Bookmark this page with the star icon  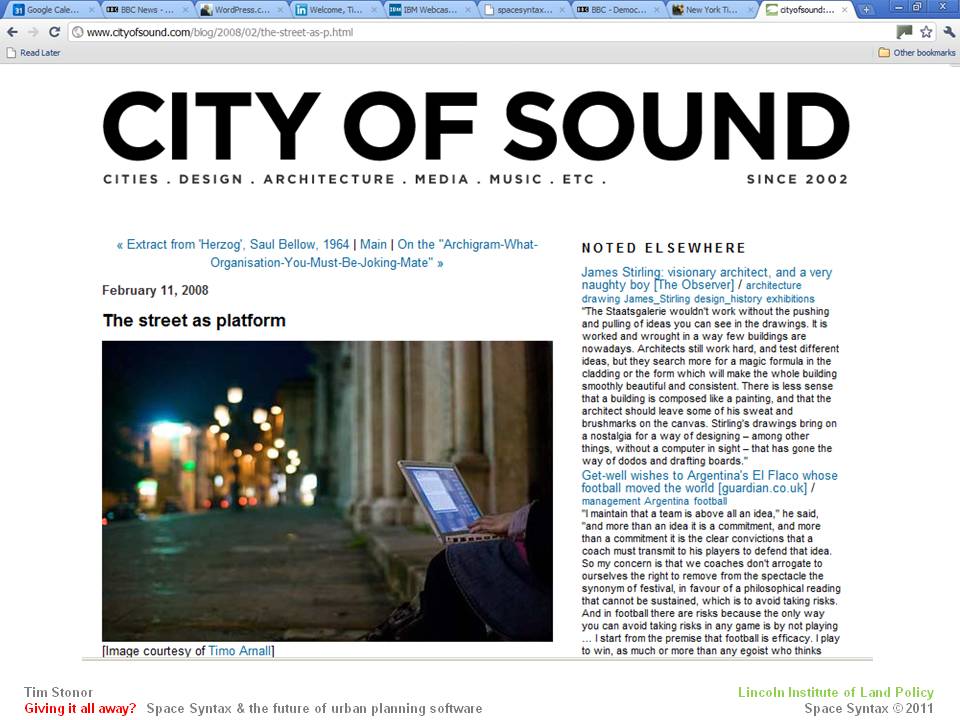click(x=926, y=32)
